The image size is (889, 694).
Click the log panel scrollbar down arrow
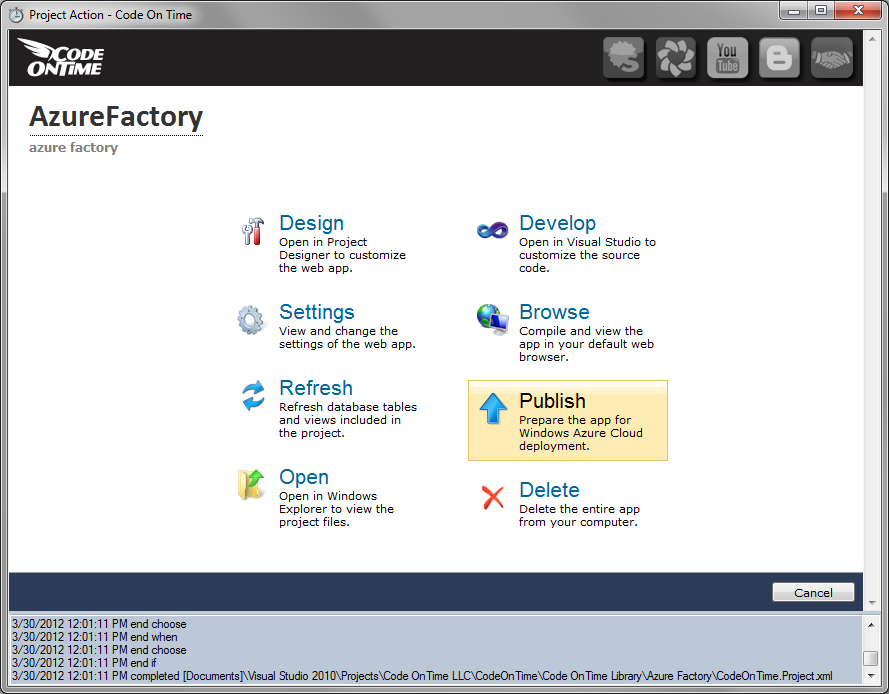pos(870,677)
